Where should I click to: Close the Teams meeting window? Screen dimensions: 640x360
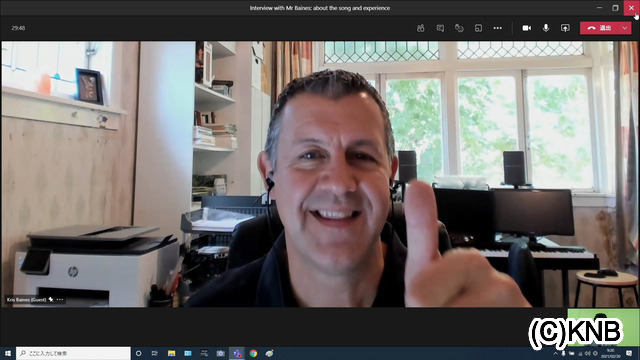pyautogui.click(x=631, y=8)
